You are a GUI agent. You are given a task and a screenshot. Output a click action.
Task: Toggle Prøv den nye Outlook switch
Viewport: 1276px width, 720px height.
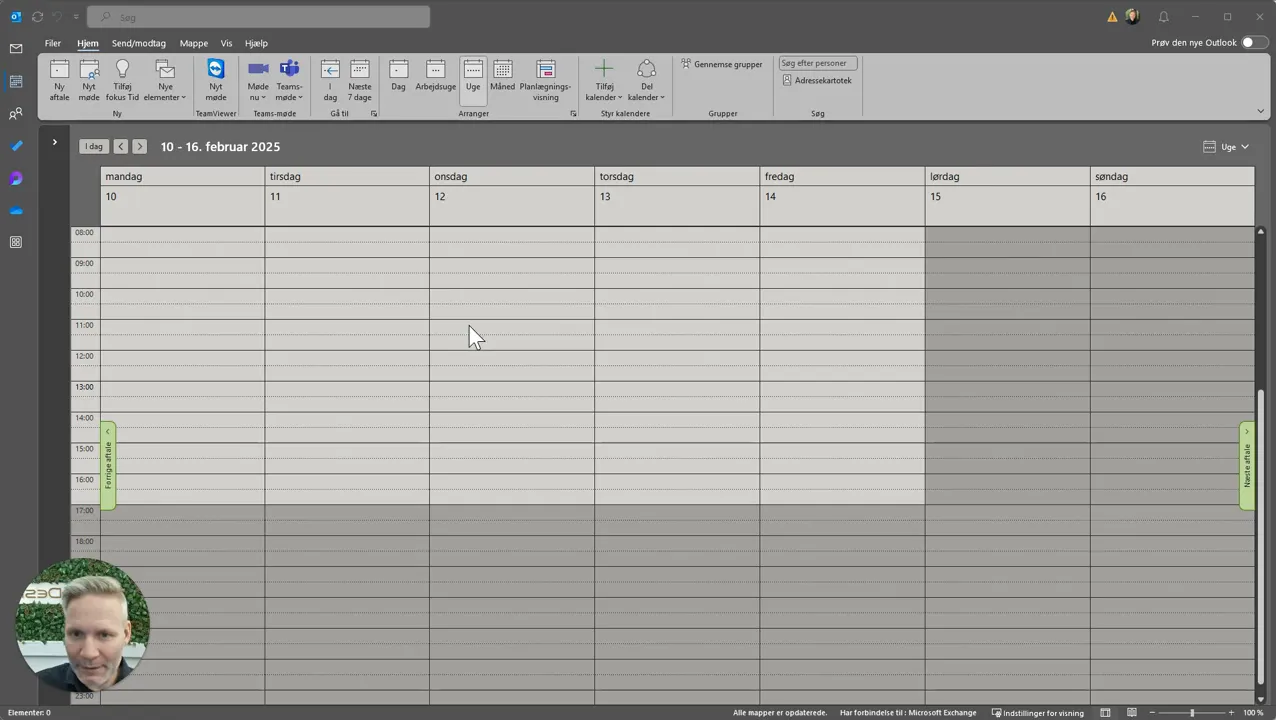1254,43
